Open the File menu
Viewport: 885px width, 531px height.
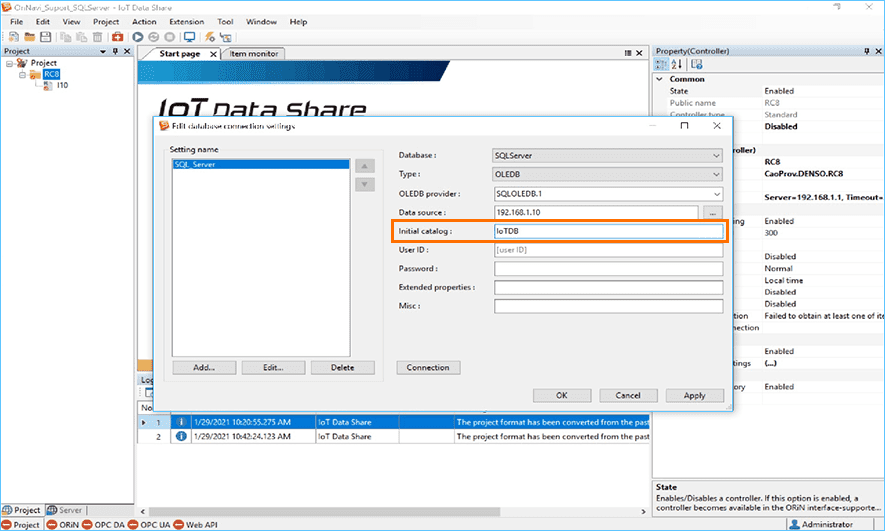click(17, 21)
